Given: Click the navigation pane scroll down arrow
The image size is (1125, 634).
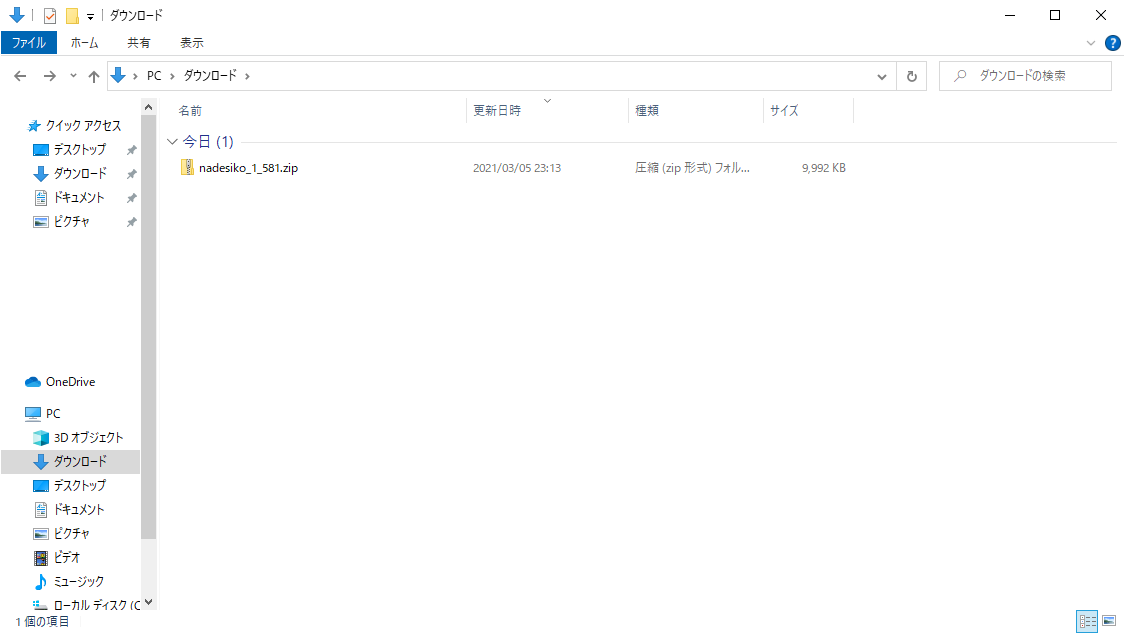Looking at the screenshot, I should (x=149, y=602).
